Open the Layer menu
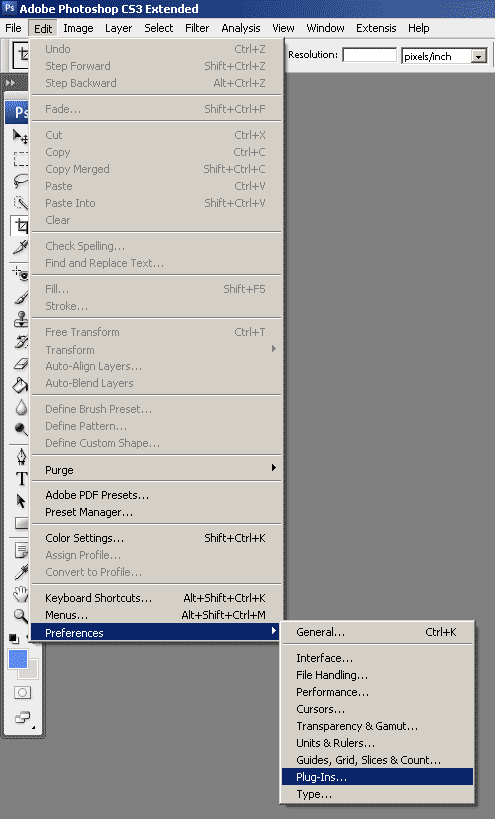This screenshot has width=495, height=819. click(x=119, y=28)
